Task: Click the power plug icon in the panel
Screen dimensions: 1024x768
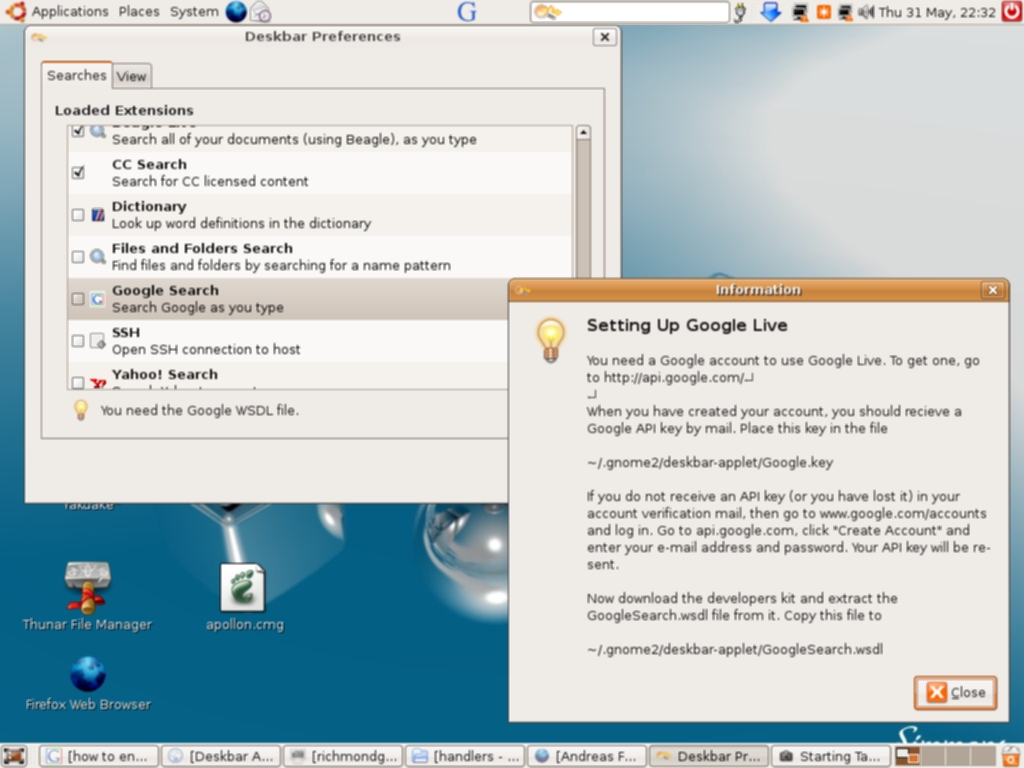Action: click(740, 12)
